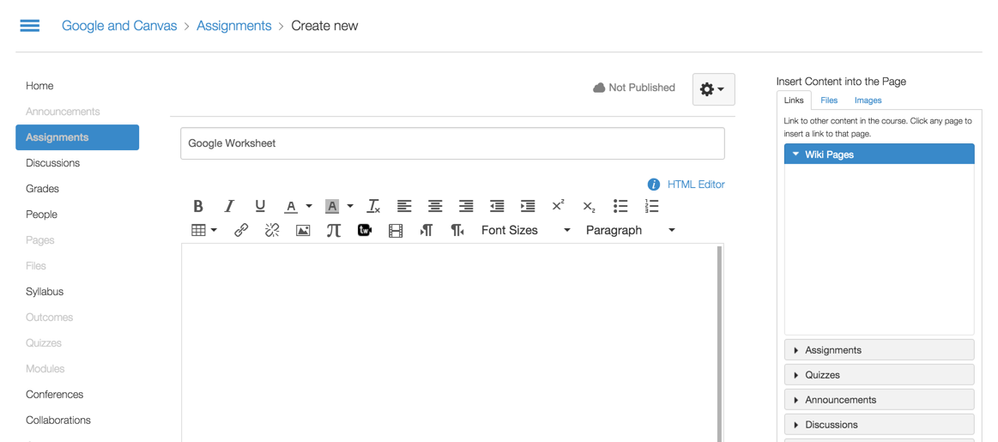
Task: Remove link with broken chain icon
Action: coord(272,230)
